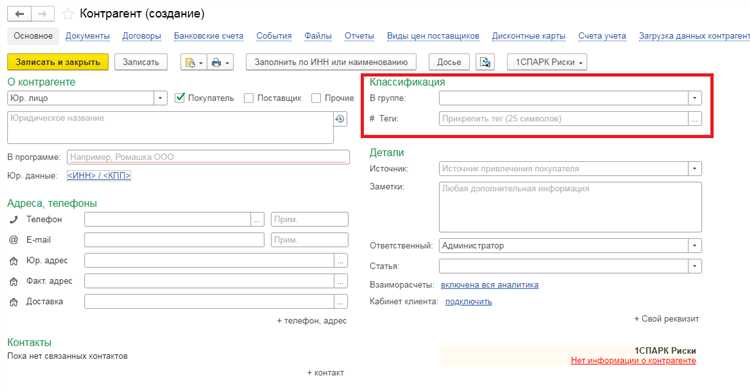Expand the Юр. лицо type dropdown

pos(160,98)
